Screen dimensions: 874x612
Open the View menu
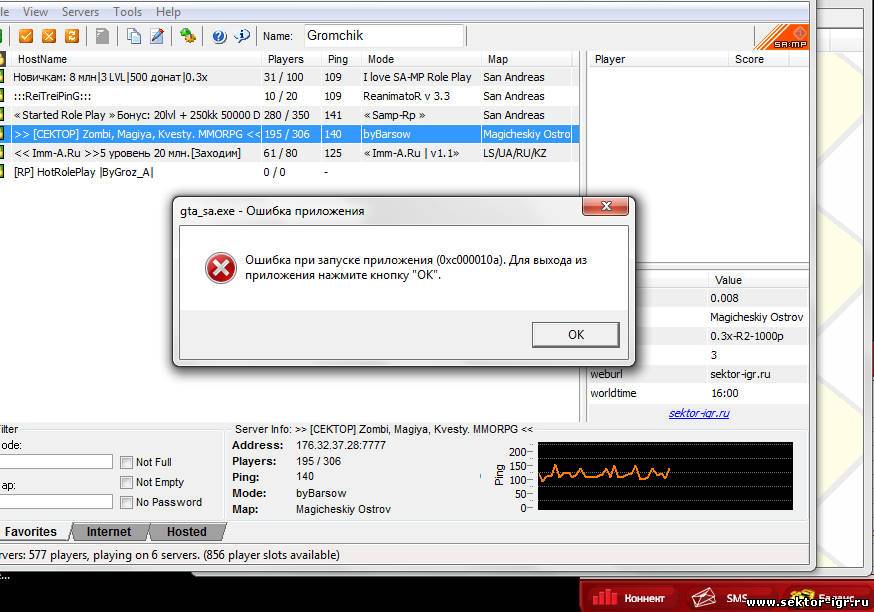tap(35, 12)
